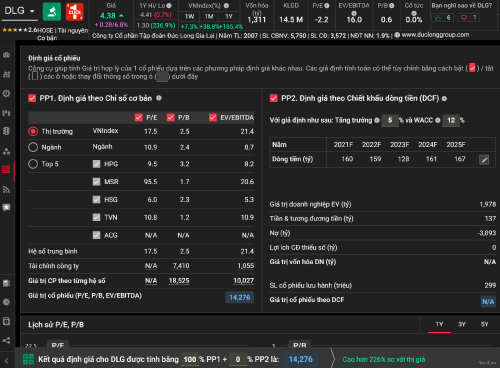Click the info icon next to VNIndex(%)

coord(226,6)
